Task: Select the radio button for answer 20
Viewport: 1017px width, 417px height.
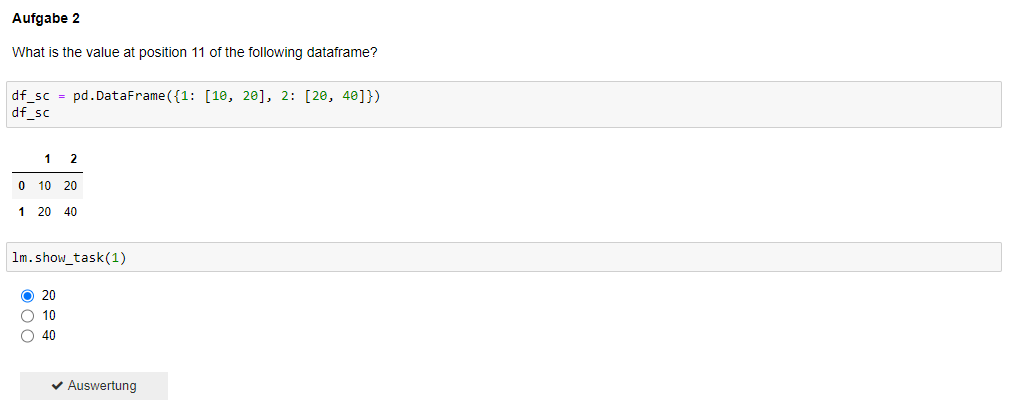Action: (x=27, y=296)
